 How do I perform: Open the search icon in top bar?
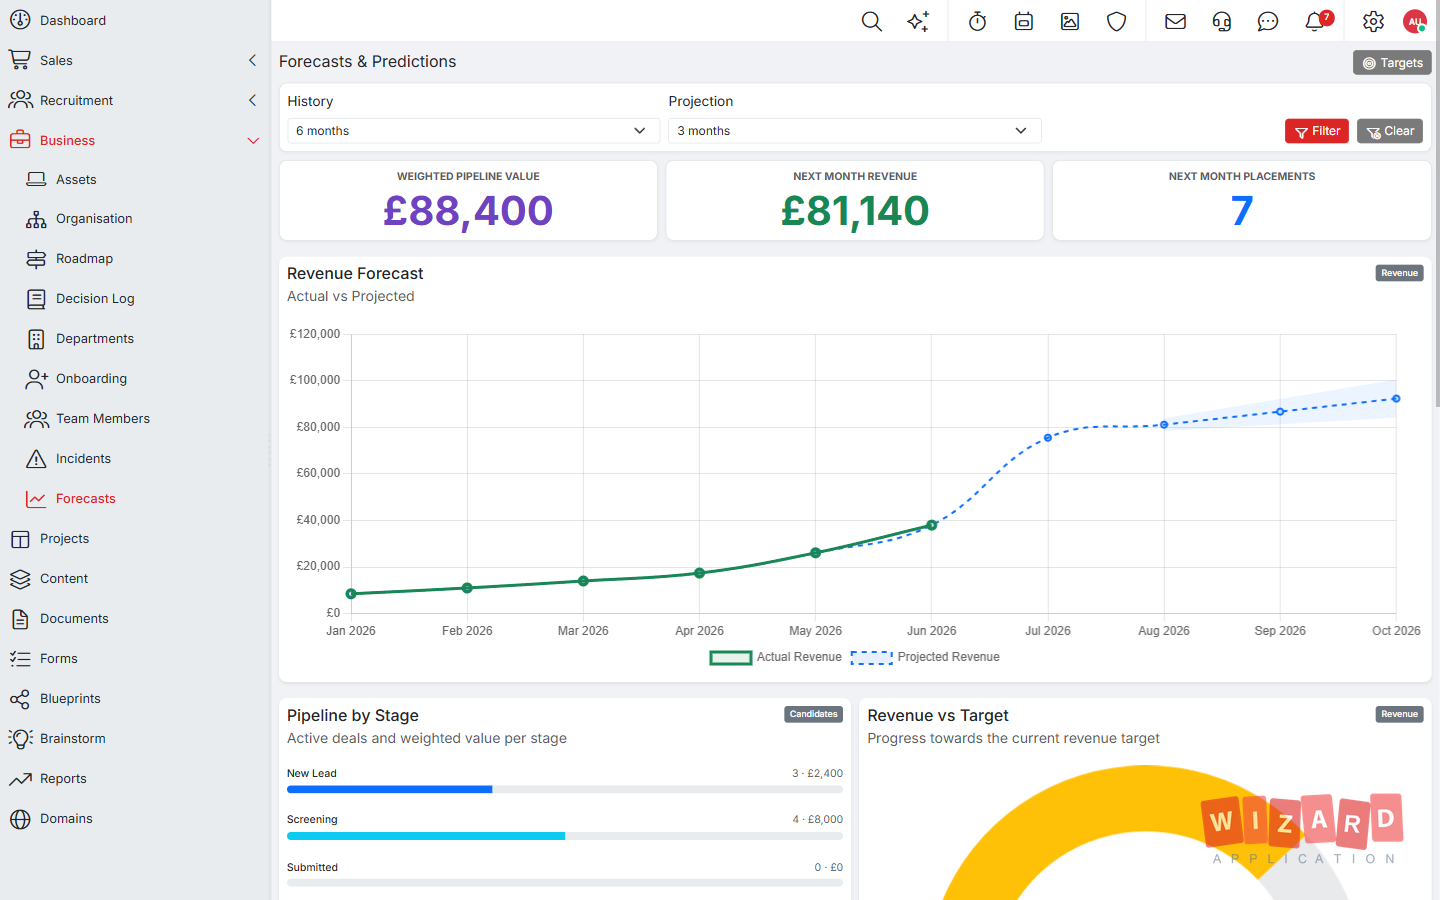(872, 21)
